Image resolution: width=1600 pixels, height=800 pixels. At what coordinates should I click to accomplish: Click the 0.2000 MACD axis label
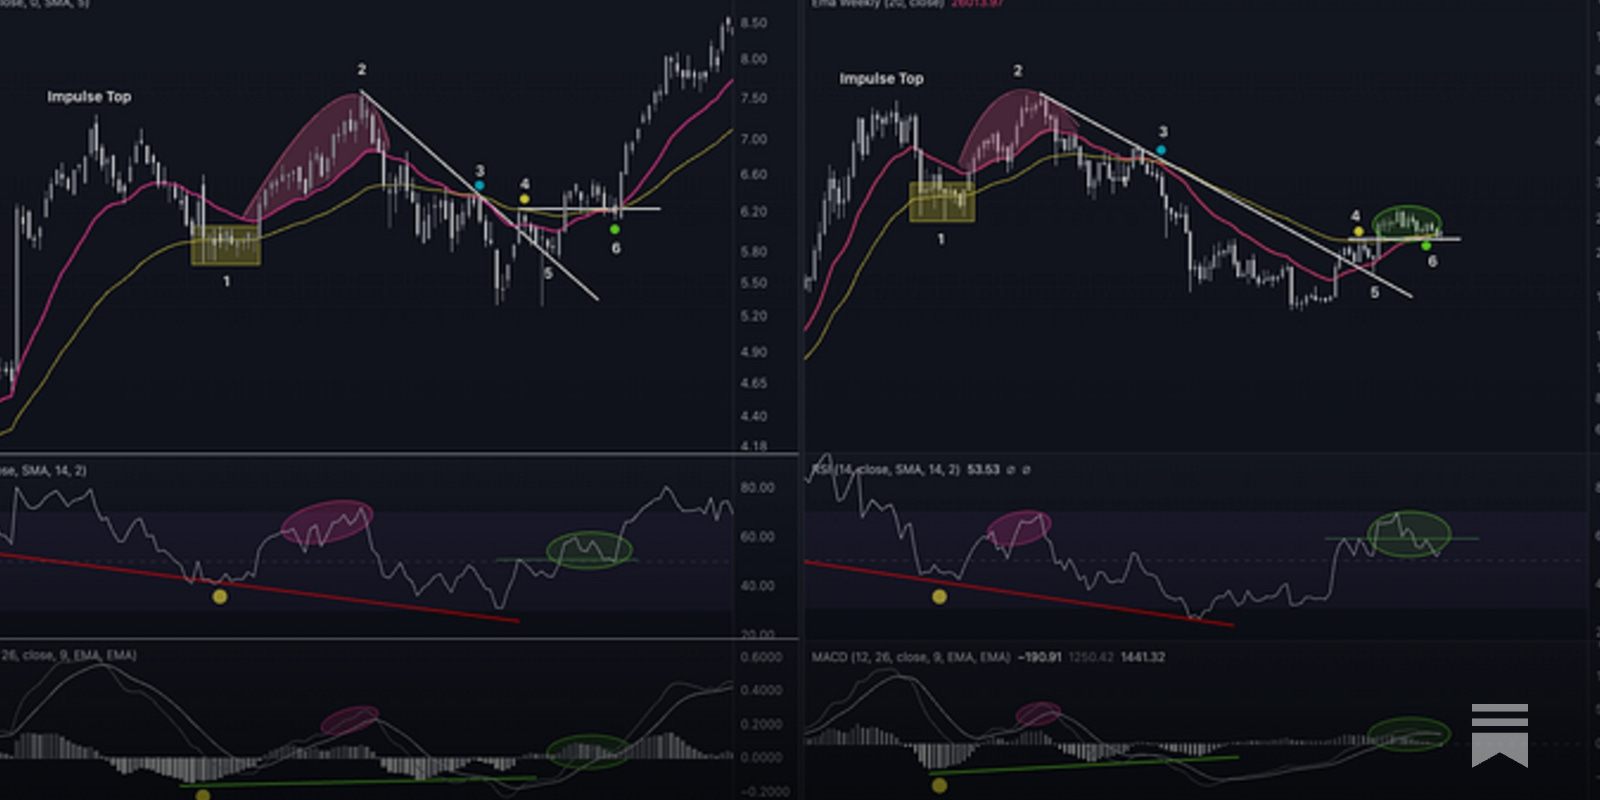[761, 725]
